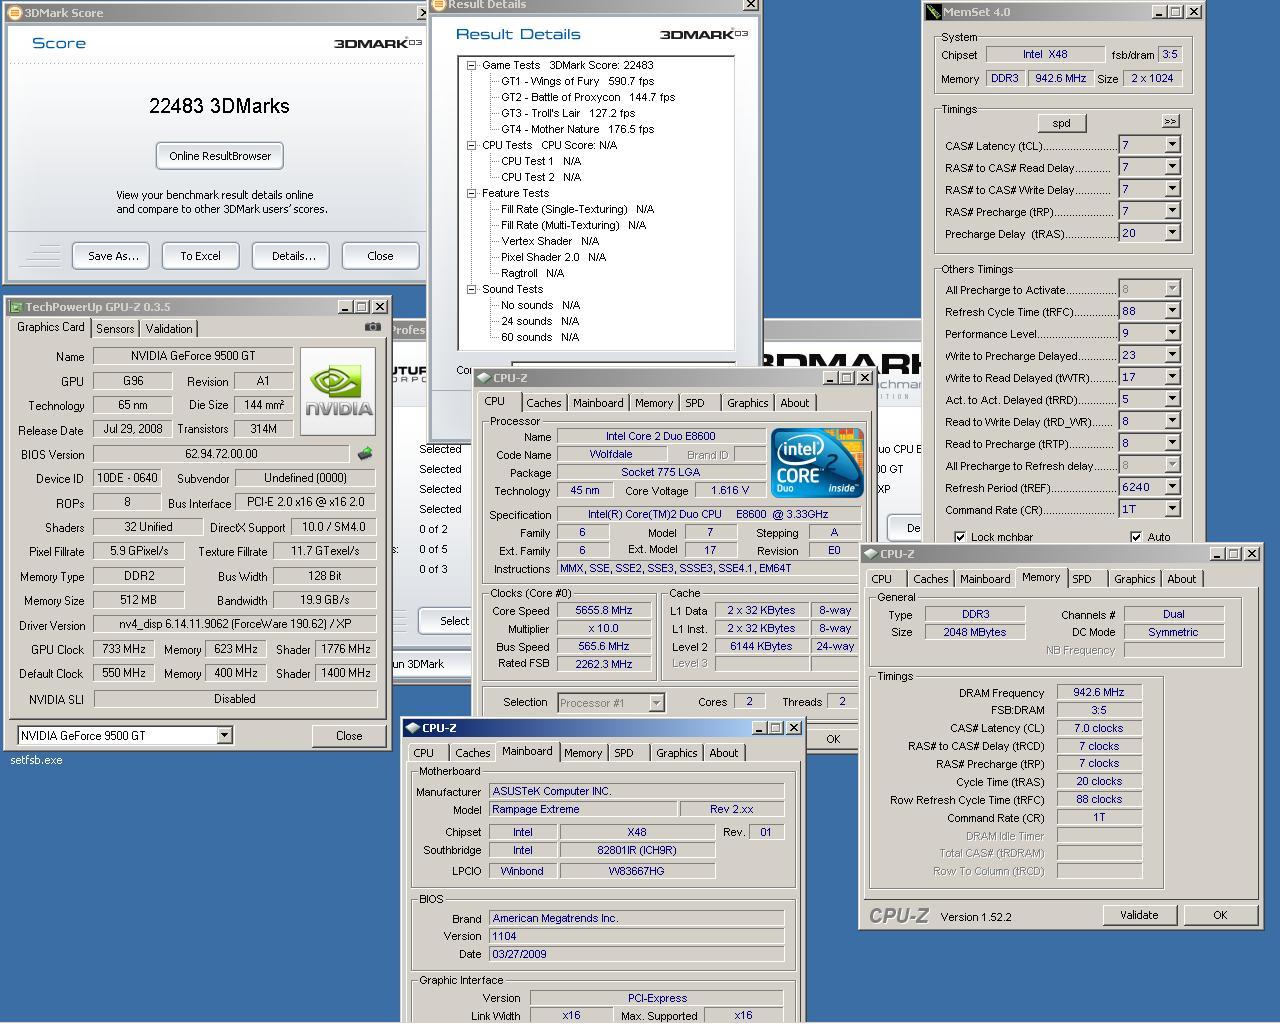This screenshot has height=1024, width=1280.
Task: Toggle the Auto checkbox in MemSet
Action: coord(1136,537)
